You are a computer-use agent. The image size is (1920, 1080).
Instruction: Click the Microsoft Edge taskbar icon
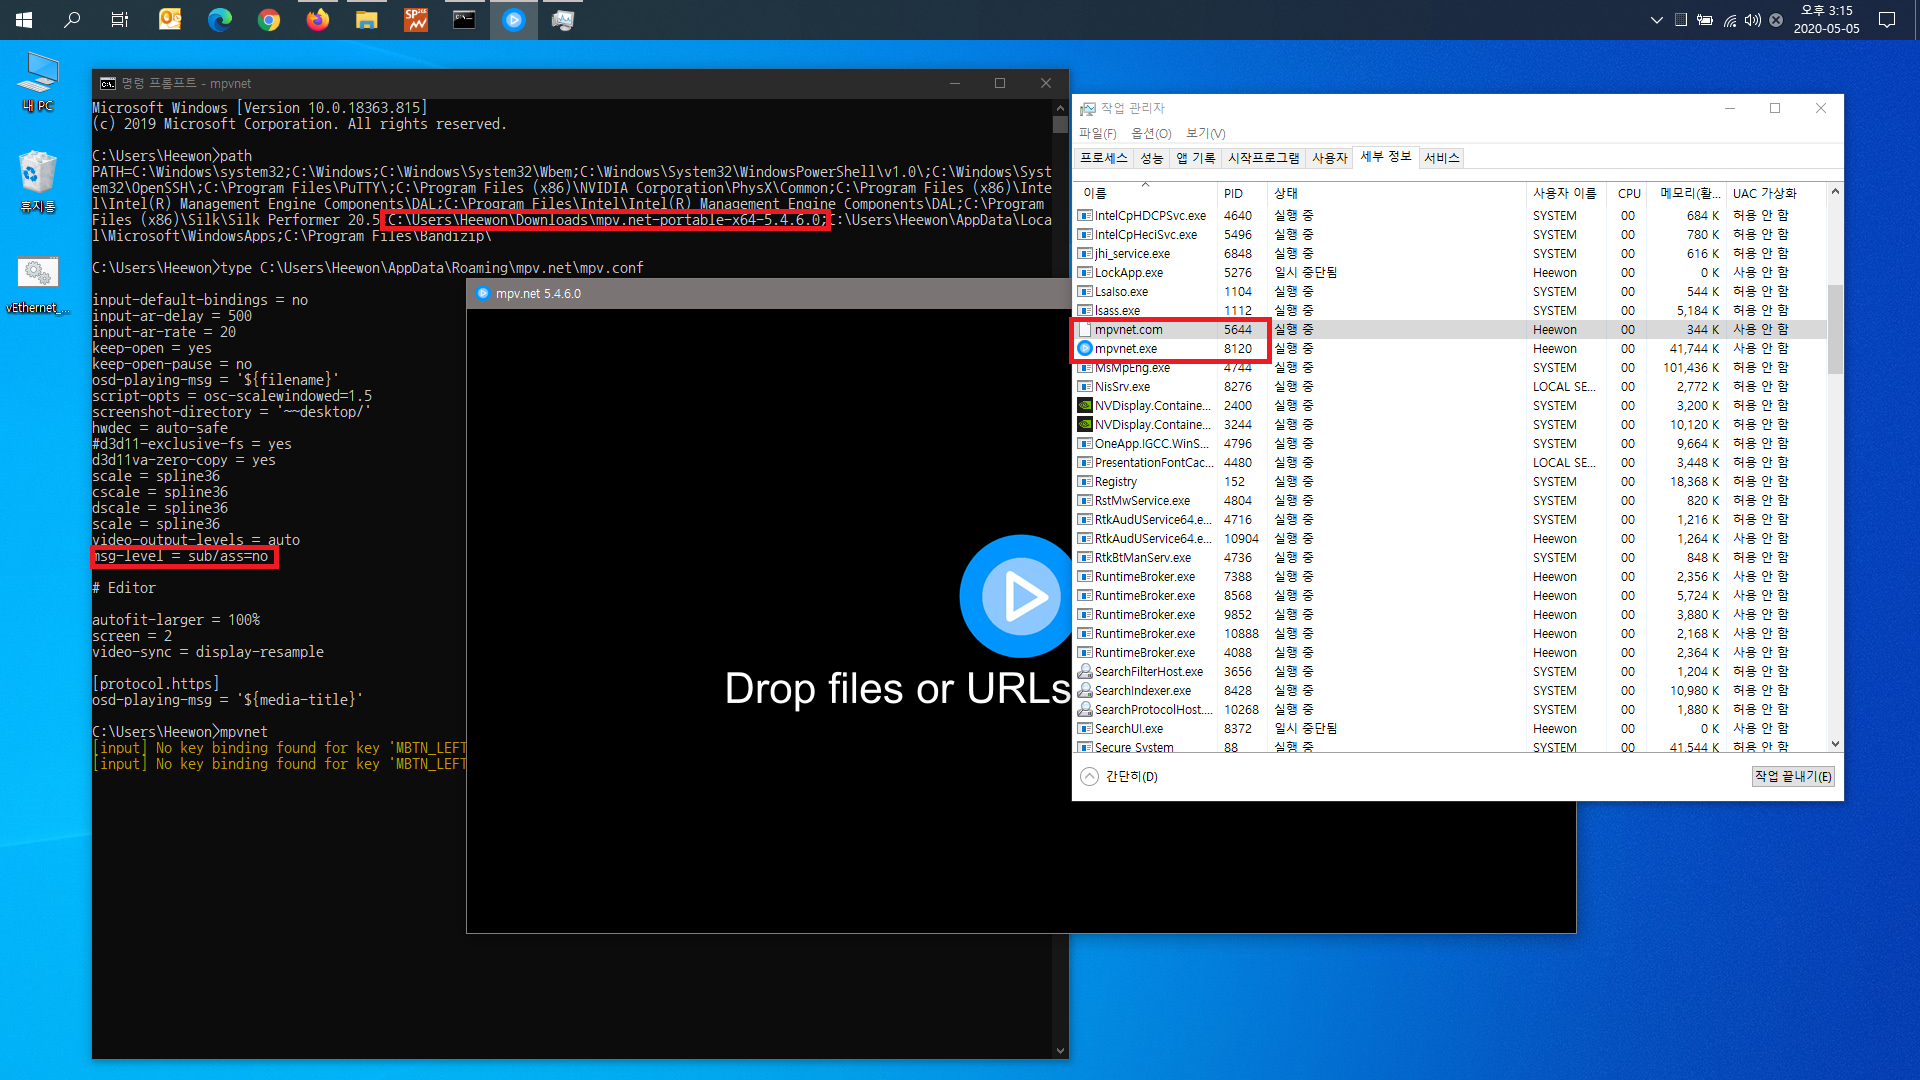219,20
